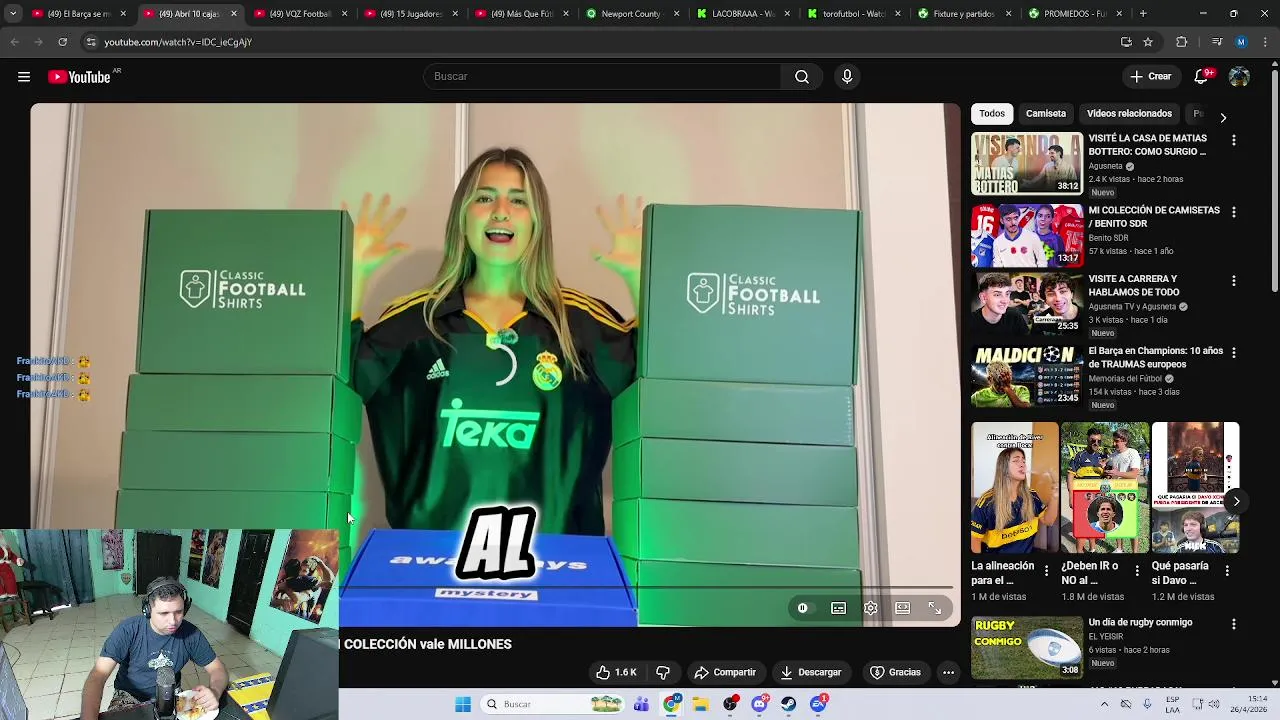Dislike the video with thumbs-down
The width and height of the screenshot is (1280, 720).
663,672
